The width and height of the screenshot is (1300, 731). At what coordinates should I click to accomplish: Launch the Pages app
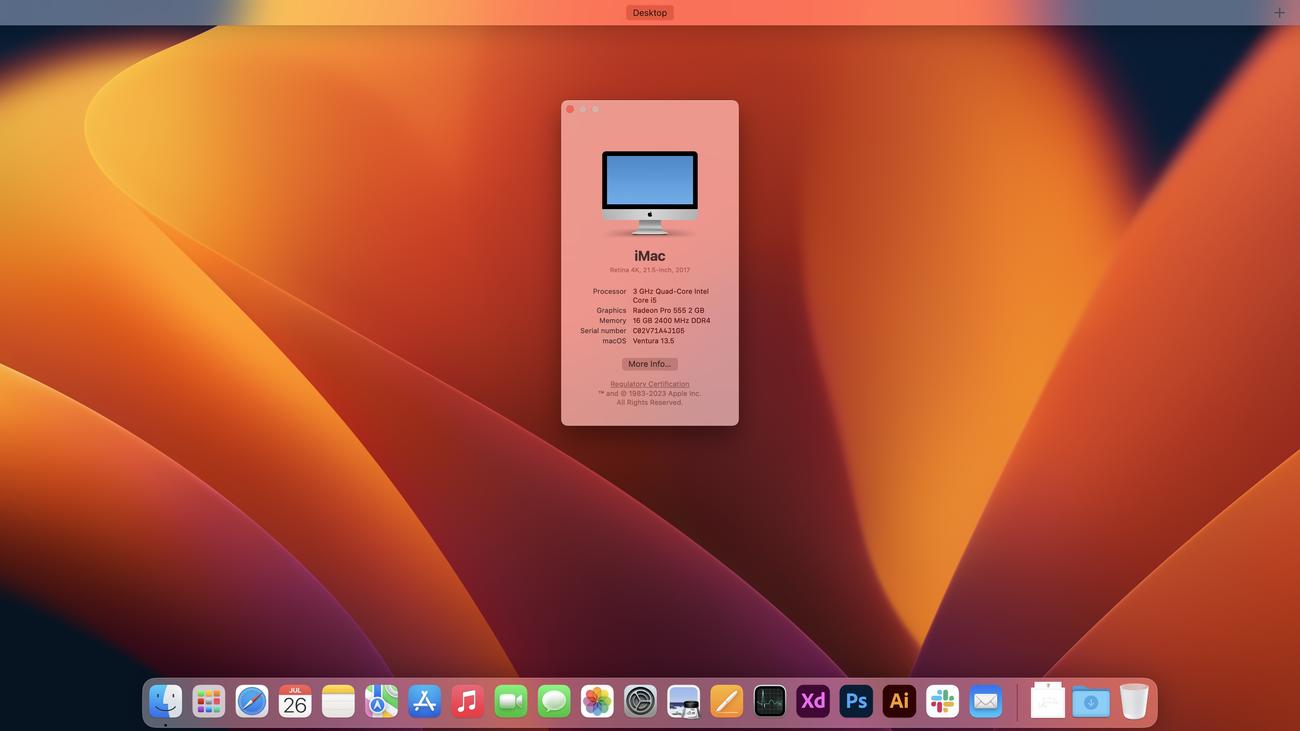[726, 701]
